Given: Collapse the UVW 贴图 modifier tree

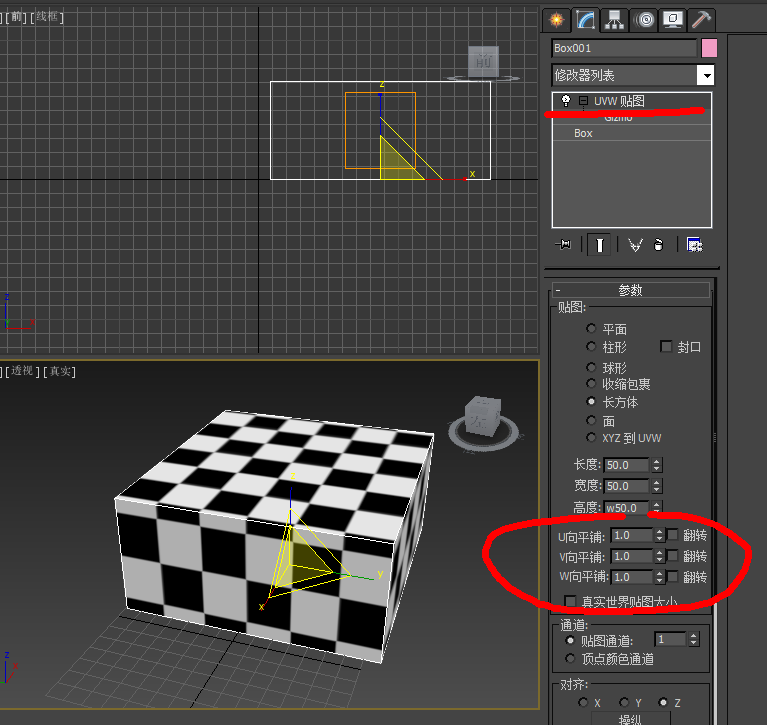Looking at the screenshot, I should (583, 101).
